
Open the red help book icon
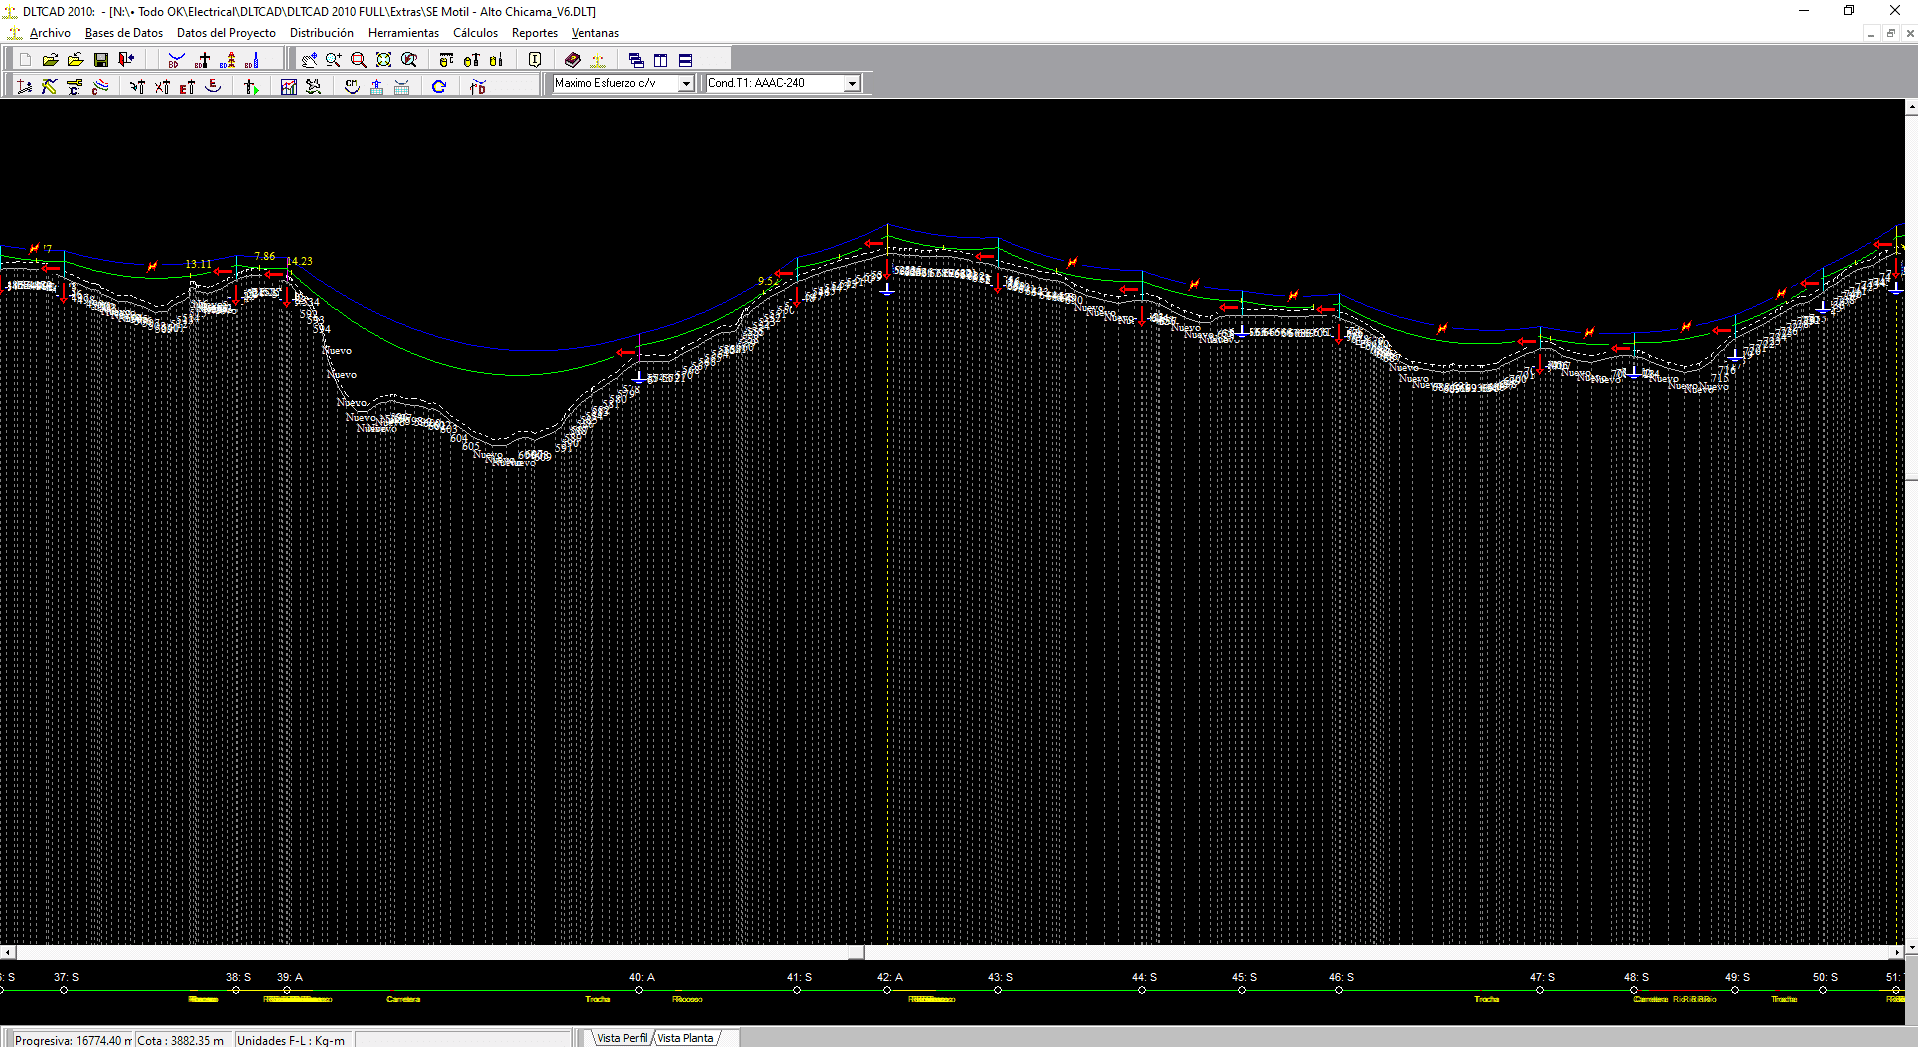click(x=573, y=60)
